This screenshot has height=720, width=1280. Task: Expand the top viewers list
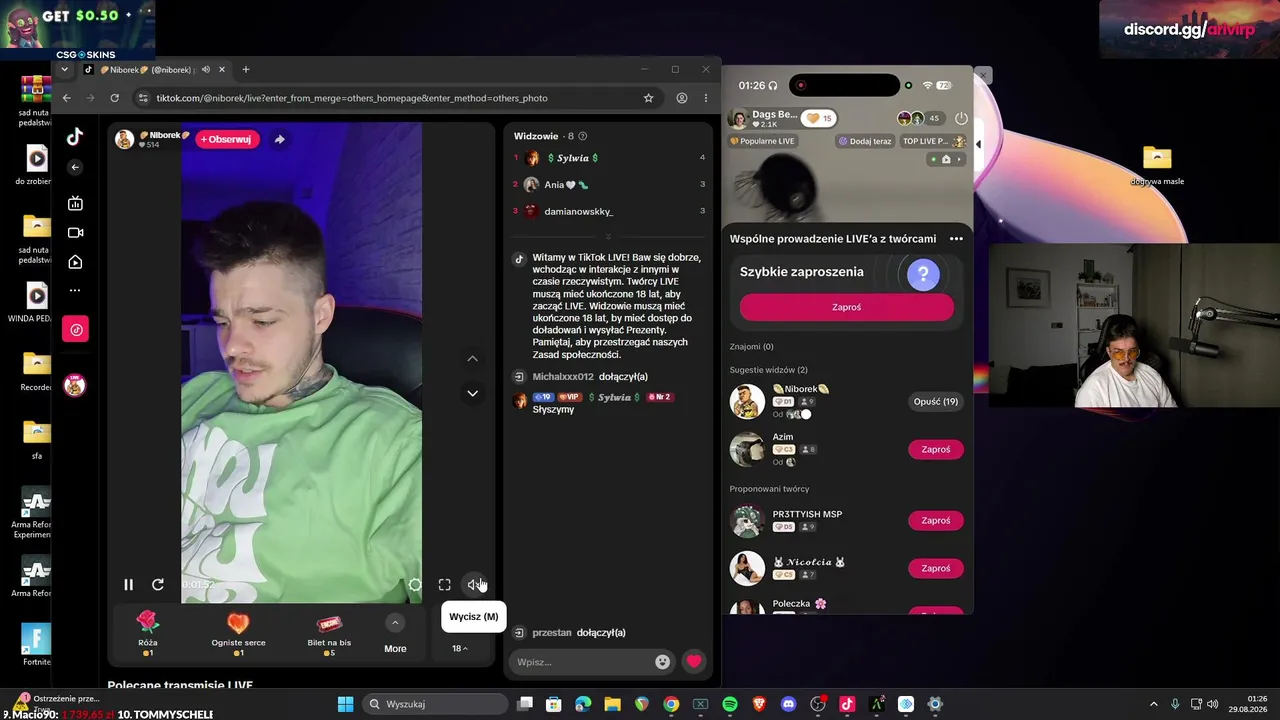tap(608, 236)
